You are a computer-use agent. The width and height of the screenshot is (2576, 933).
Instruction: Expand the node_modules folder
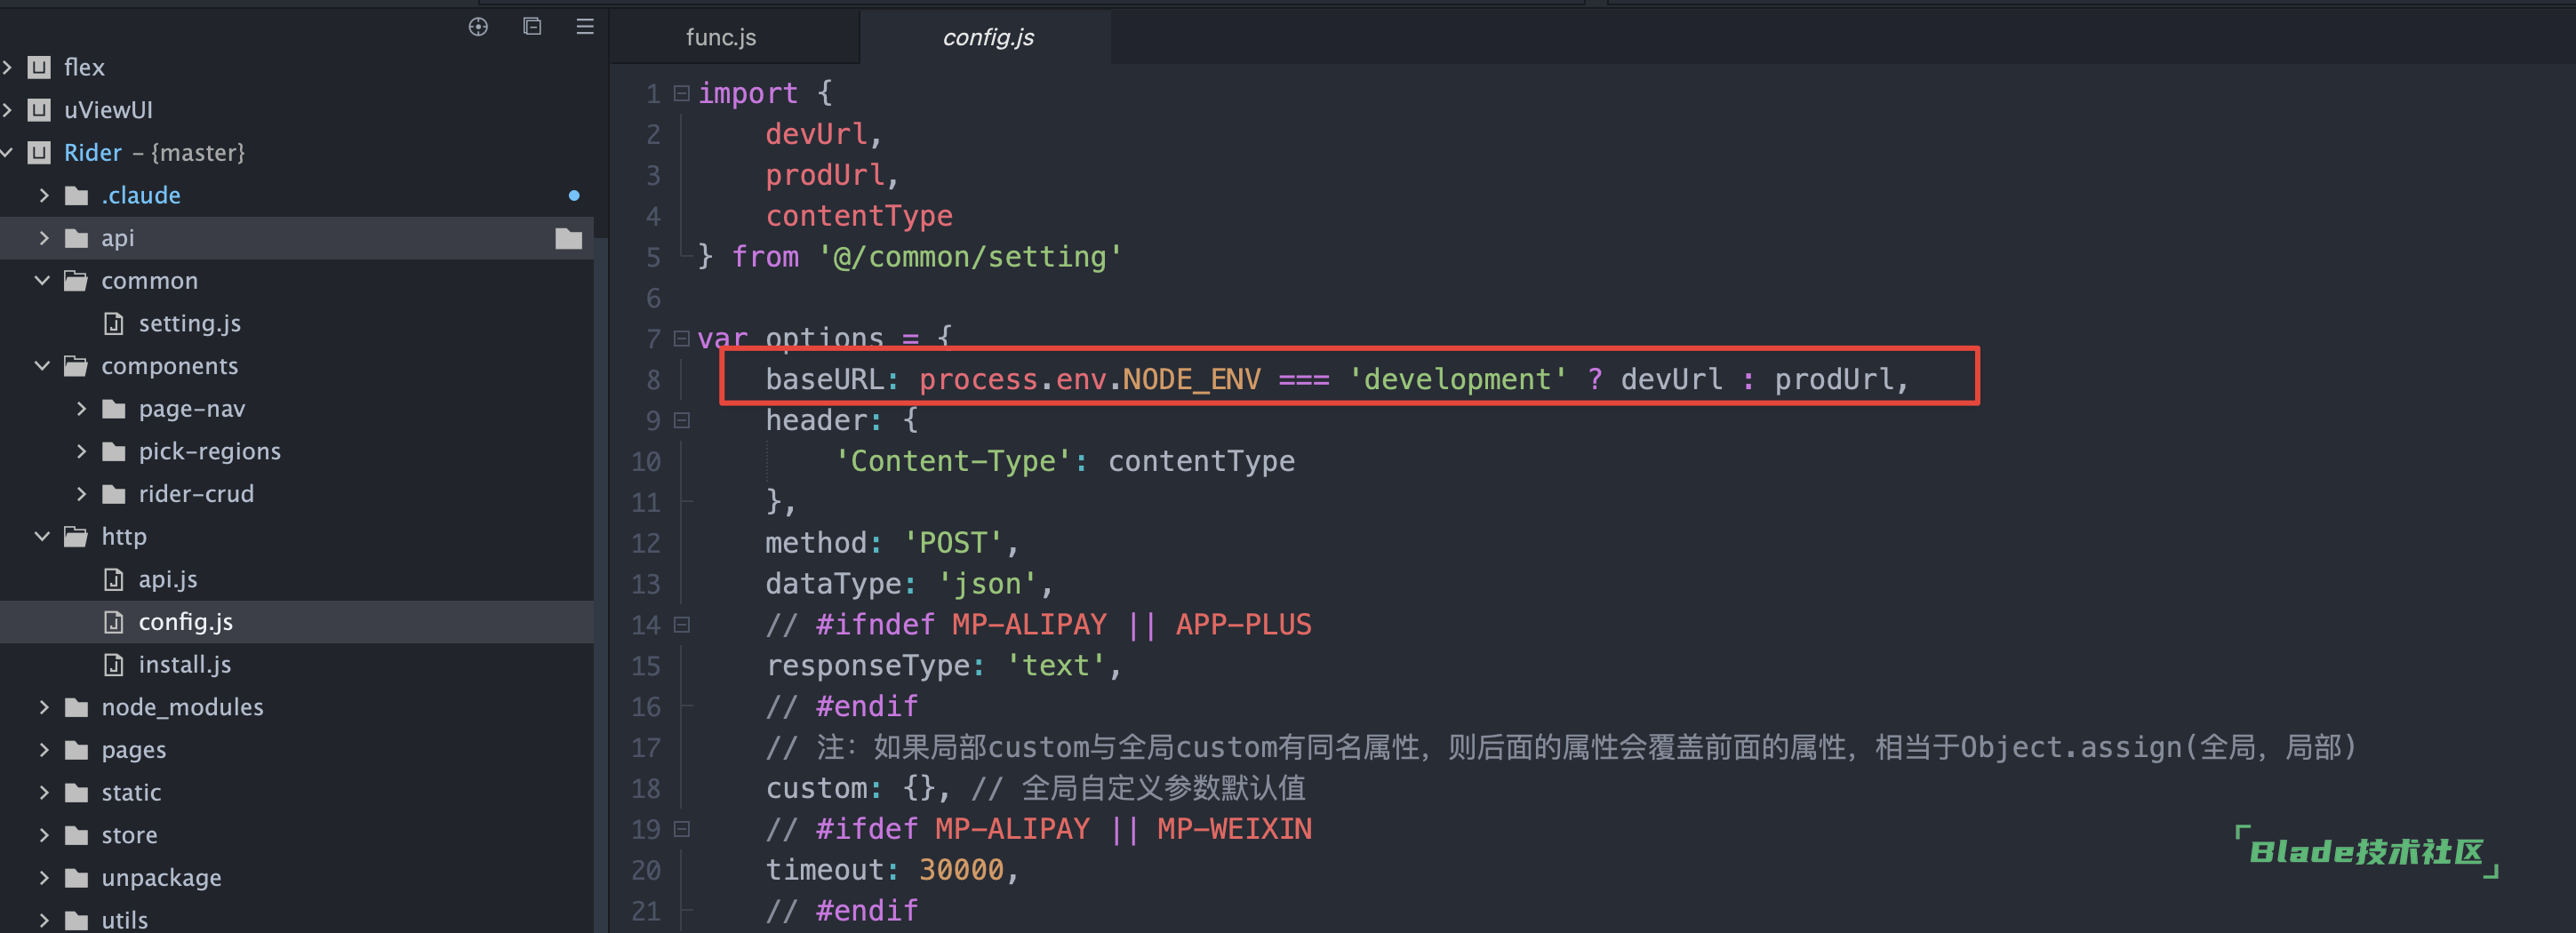point(43,706)
